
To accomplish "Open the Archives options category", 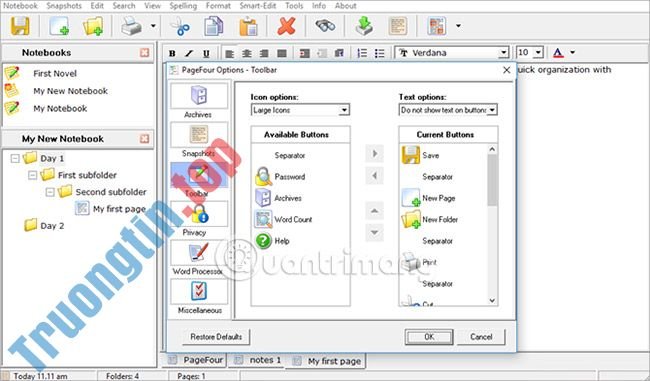I will pyautogui.click(x=199, y=101).
